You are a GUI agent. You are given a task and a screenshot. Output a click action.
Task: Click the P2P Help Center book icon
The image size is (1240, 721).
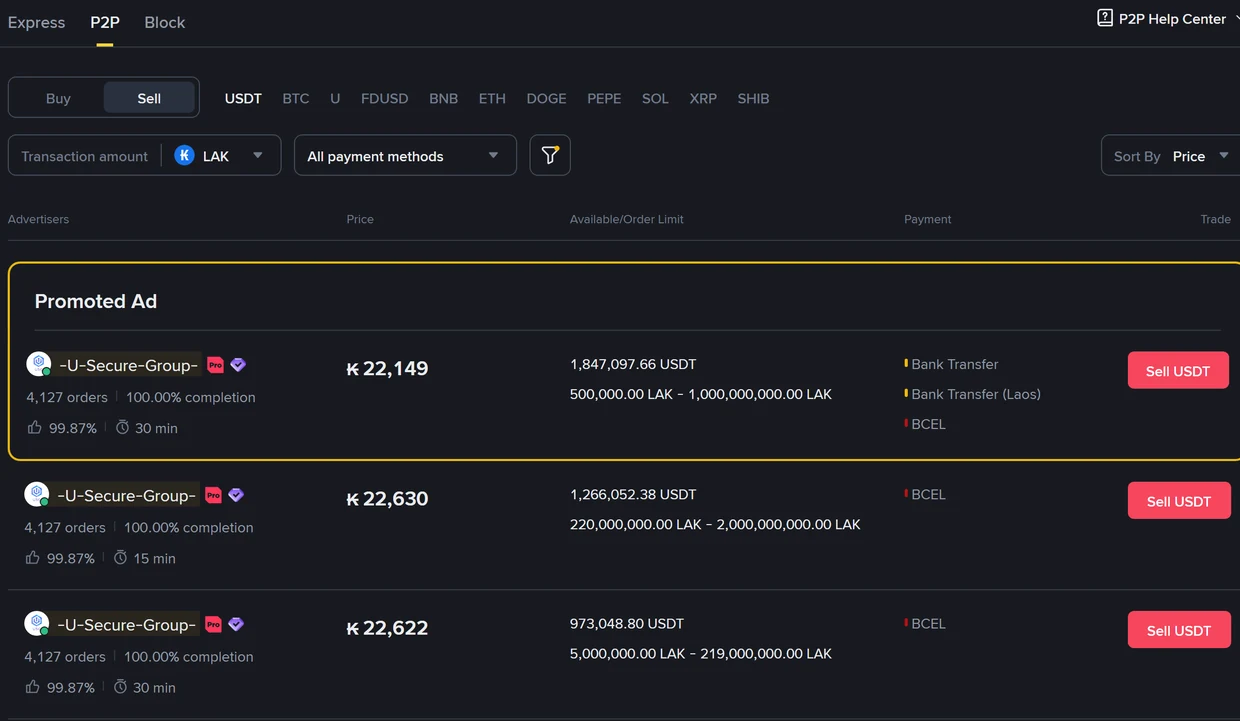1105,18
